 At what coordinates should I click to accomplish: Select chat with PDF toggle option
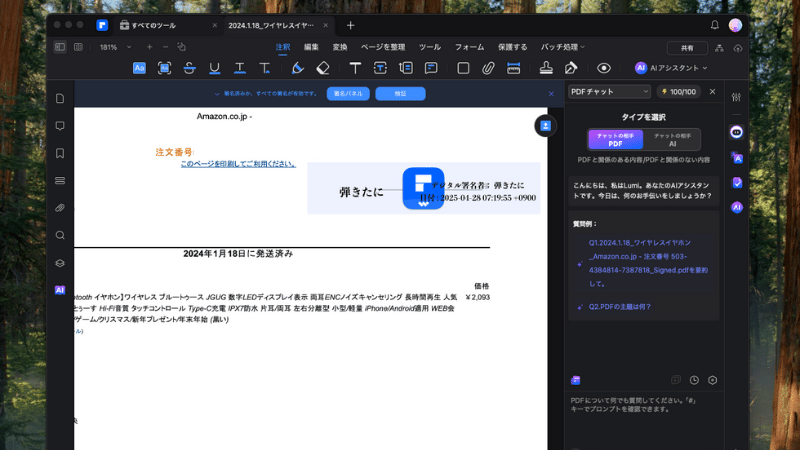pyautogui.click(x=615, y=140)
